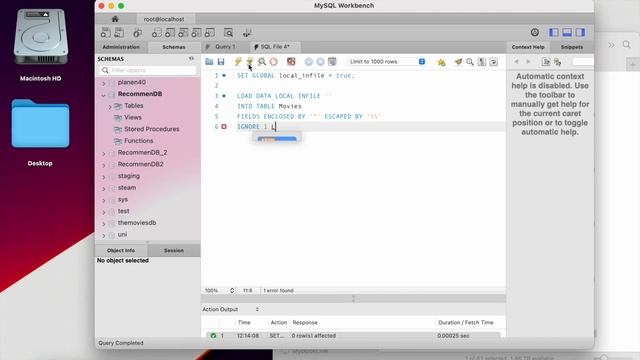
Task: Run Explain on the current statement
Action: pyautogui.click(x=262, y=62)
